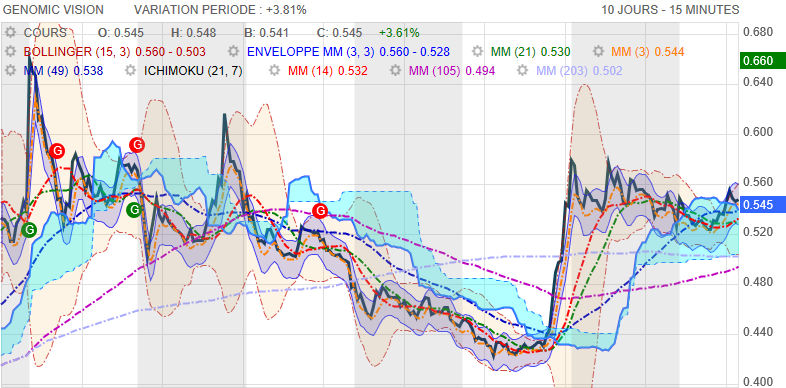Click the COURS legend label
786x388 pixels.
pos(45,33)
